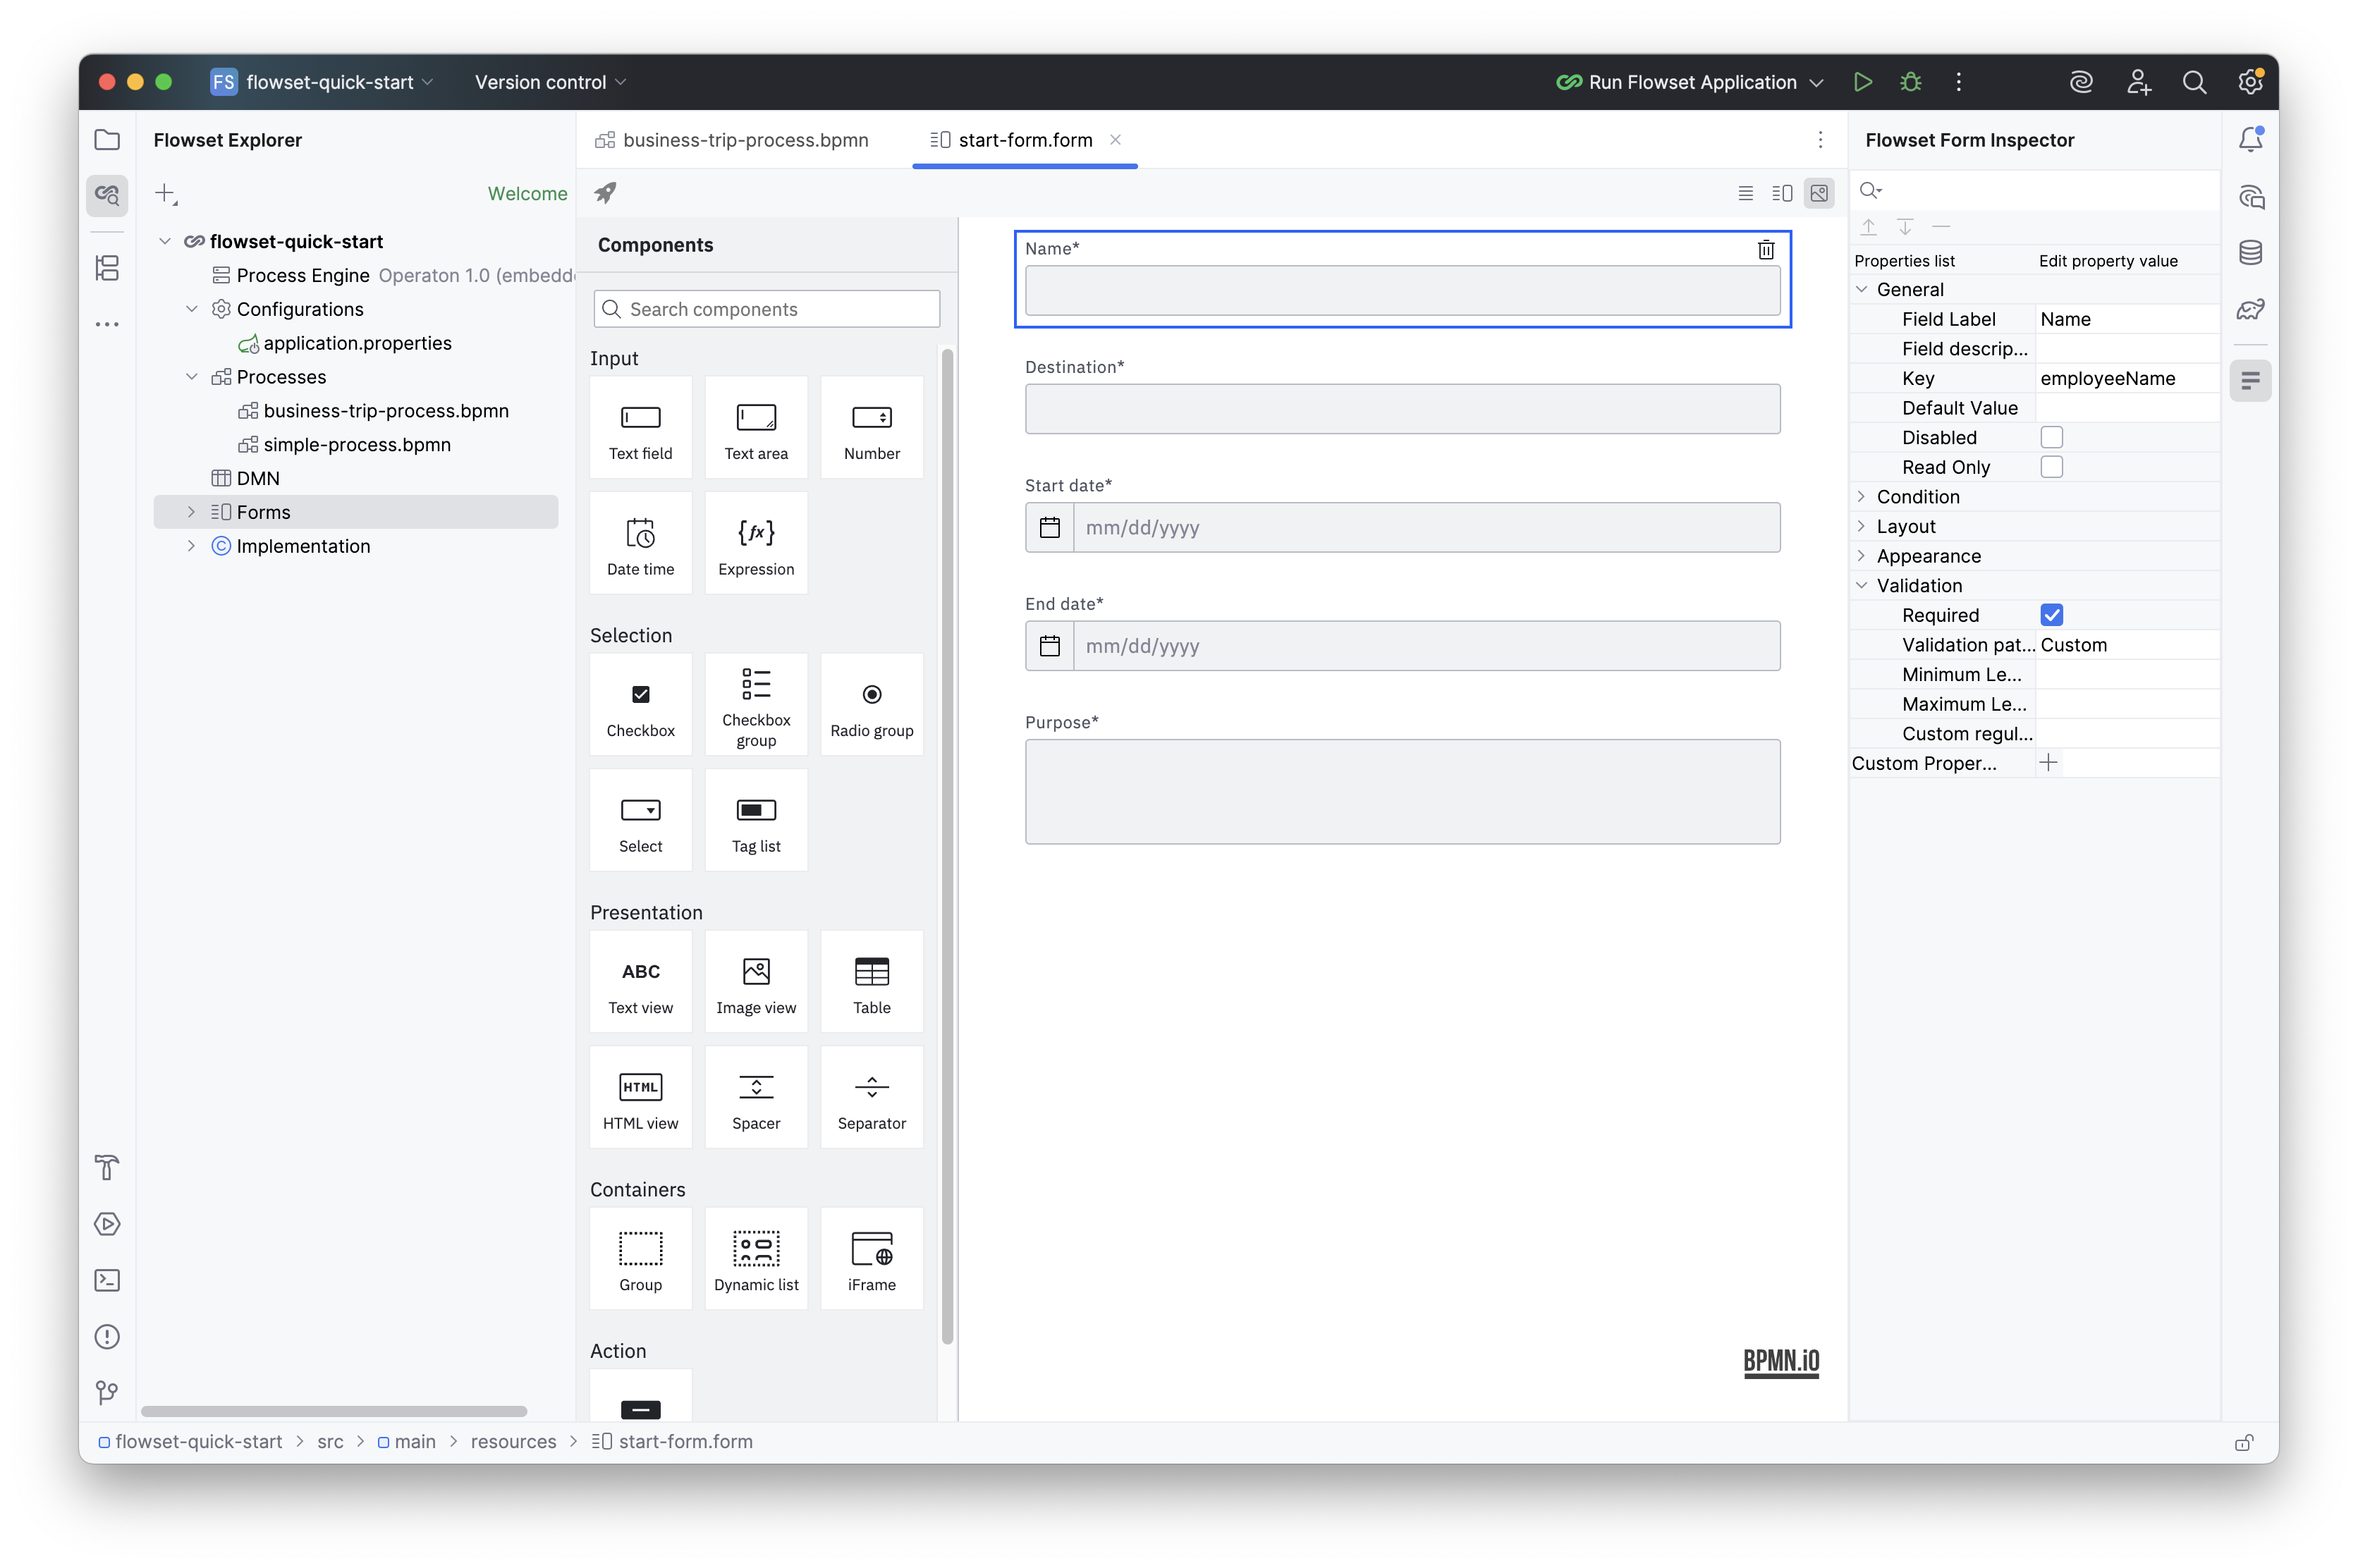Screen dimensions: 2358x1568
Task: Enable the Disabled checkbox in General properties
Action: (x=2052, y=437)
